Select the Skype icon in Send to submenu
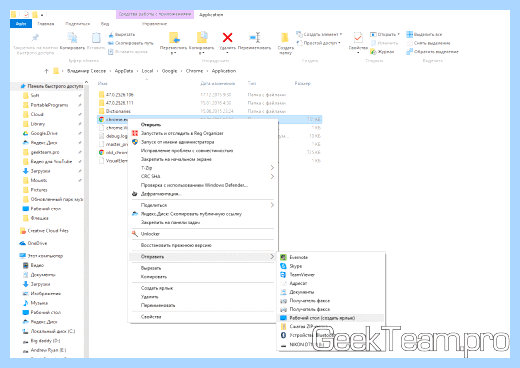 click(x=283, y=266)
